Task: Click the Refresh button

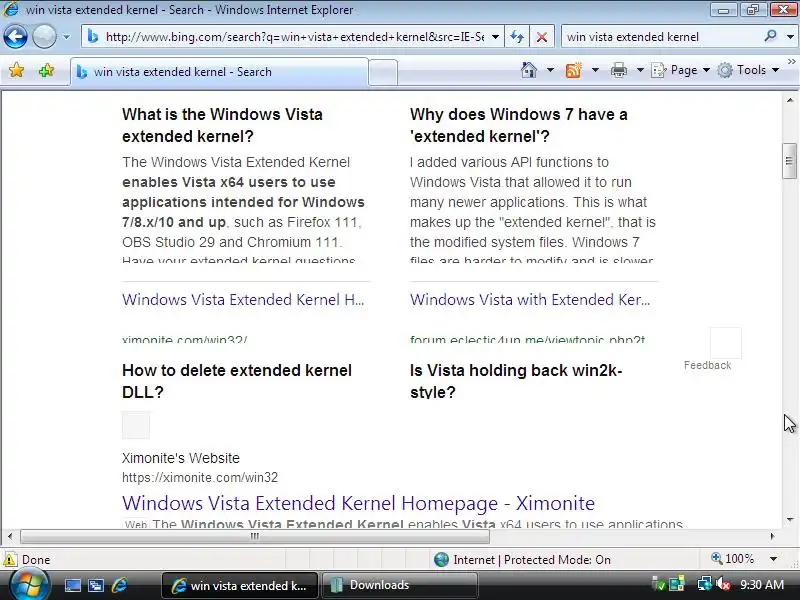Action: click(x=517, y=37)
